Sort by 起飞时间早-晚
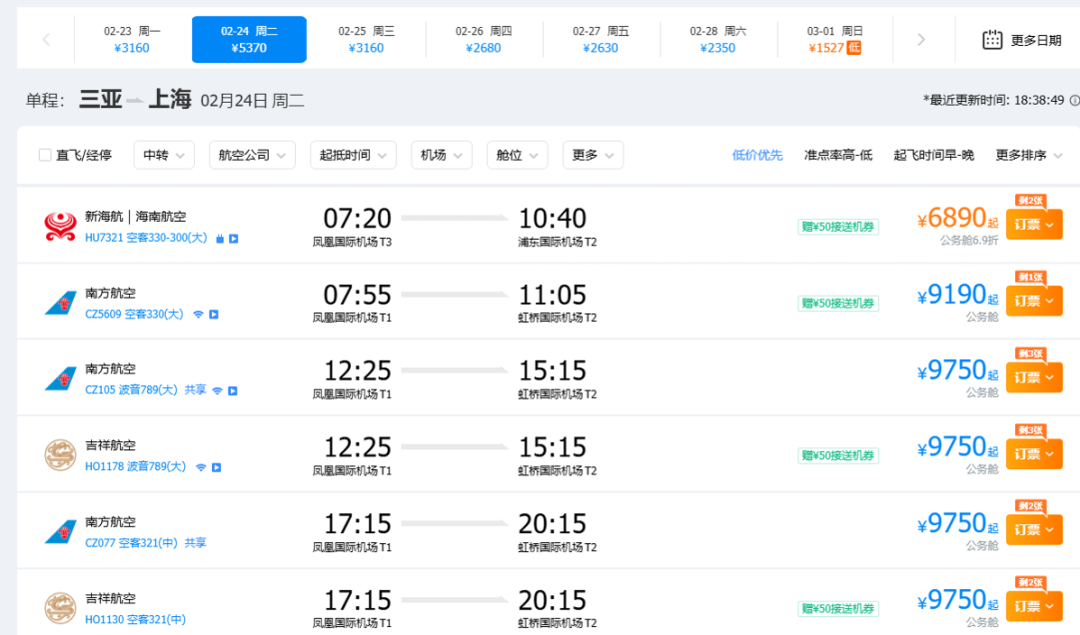 (933, 156)
